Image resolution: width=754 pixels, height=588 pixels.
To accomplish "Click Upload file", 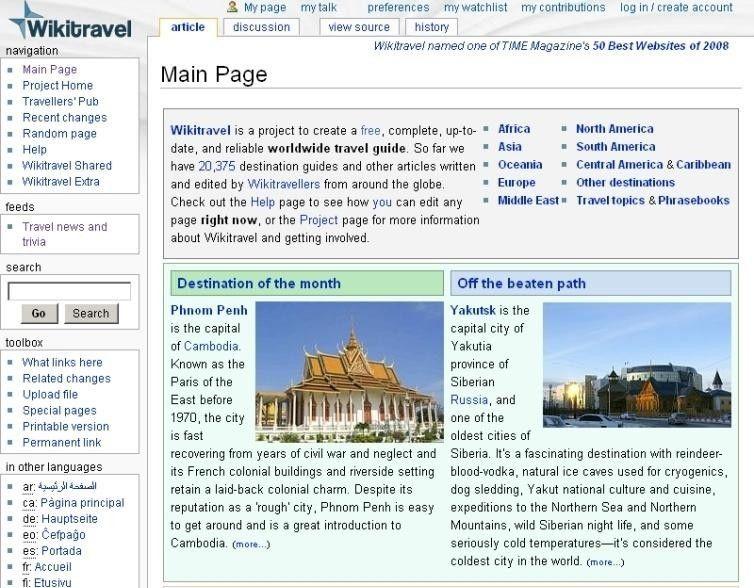I will 50,394.
